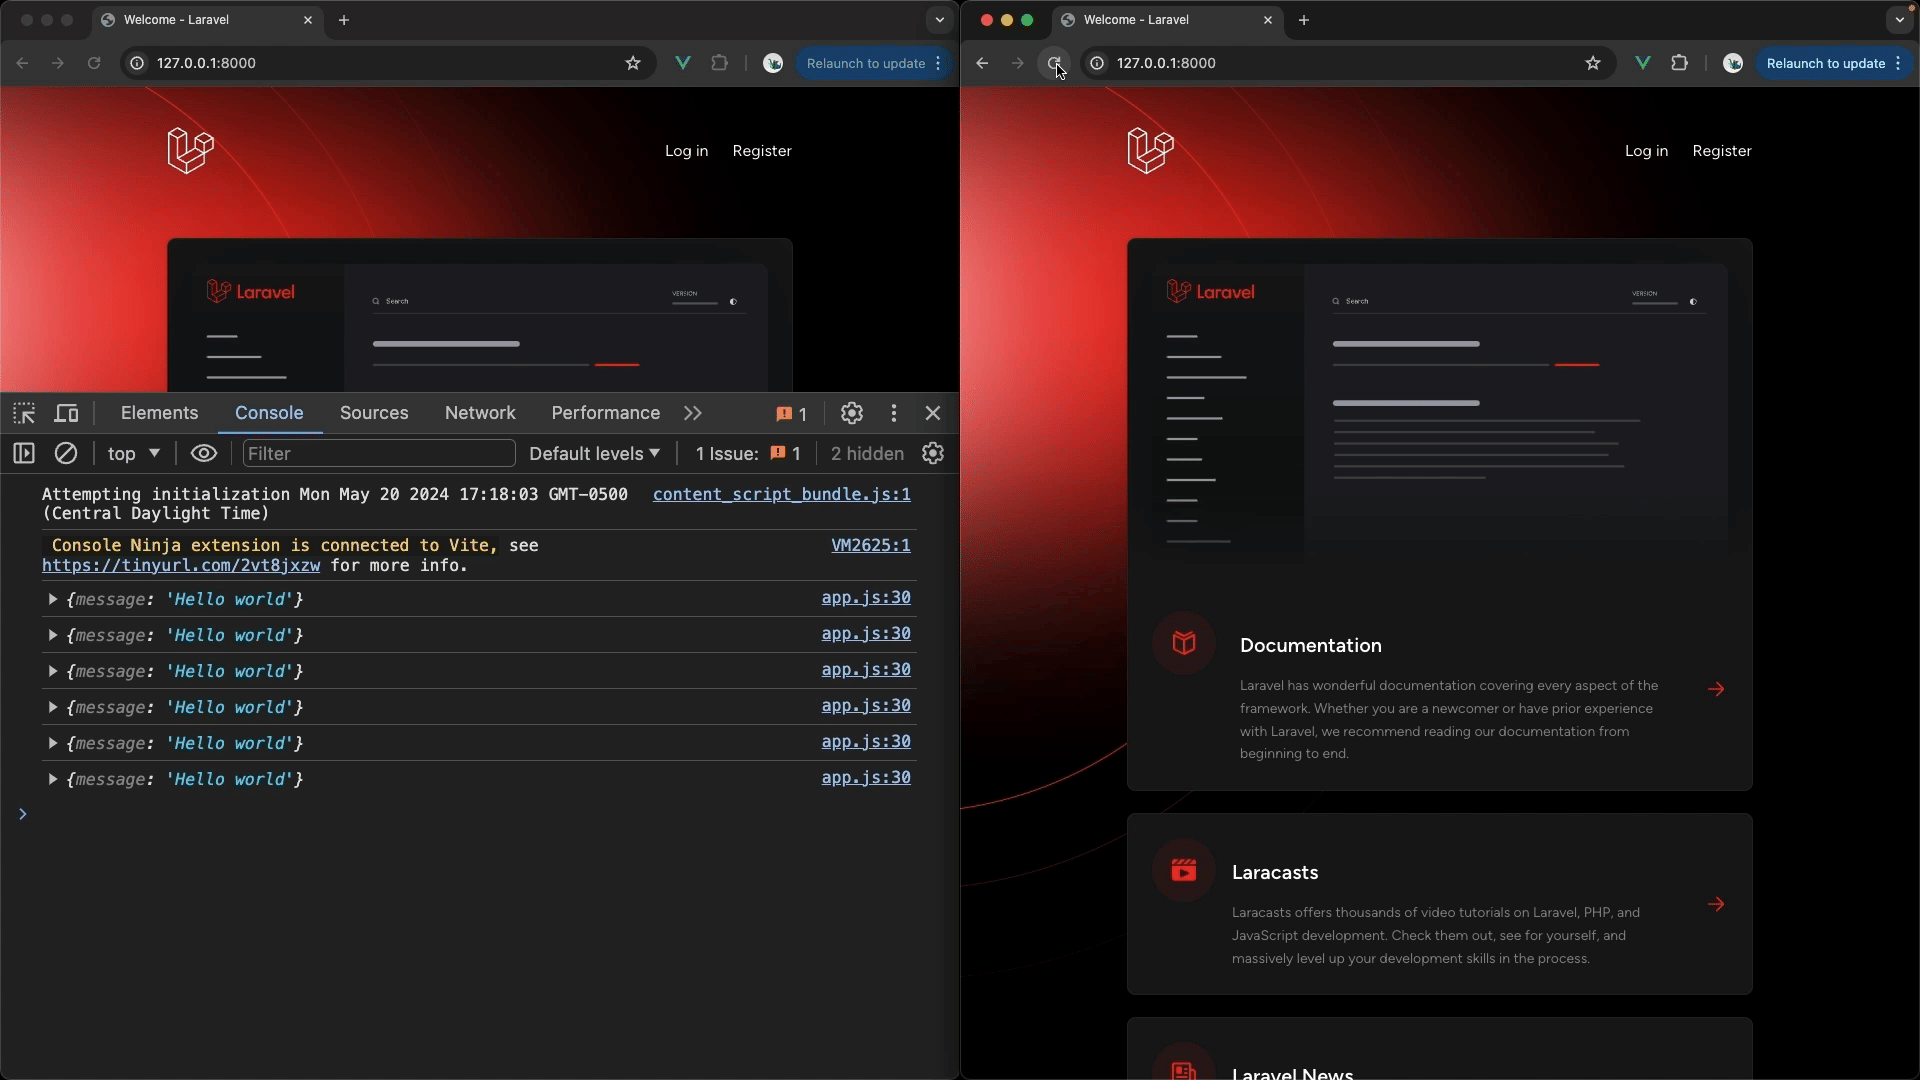Reload the page in the left window
This screenshot has height=1080, width=1920.
click(x=94, y=63)
